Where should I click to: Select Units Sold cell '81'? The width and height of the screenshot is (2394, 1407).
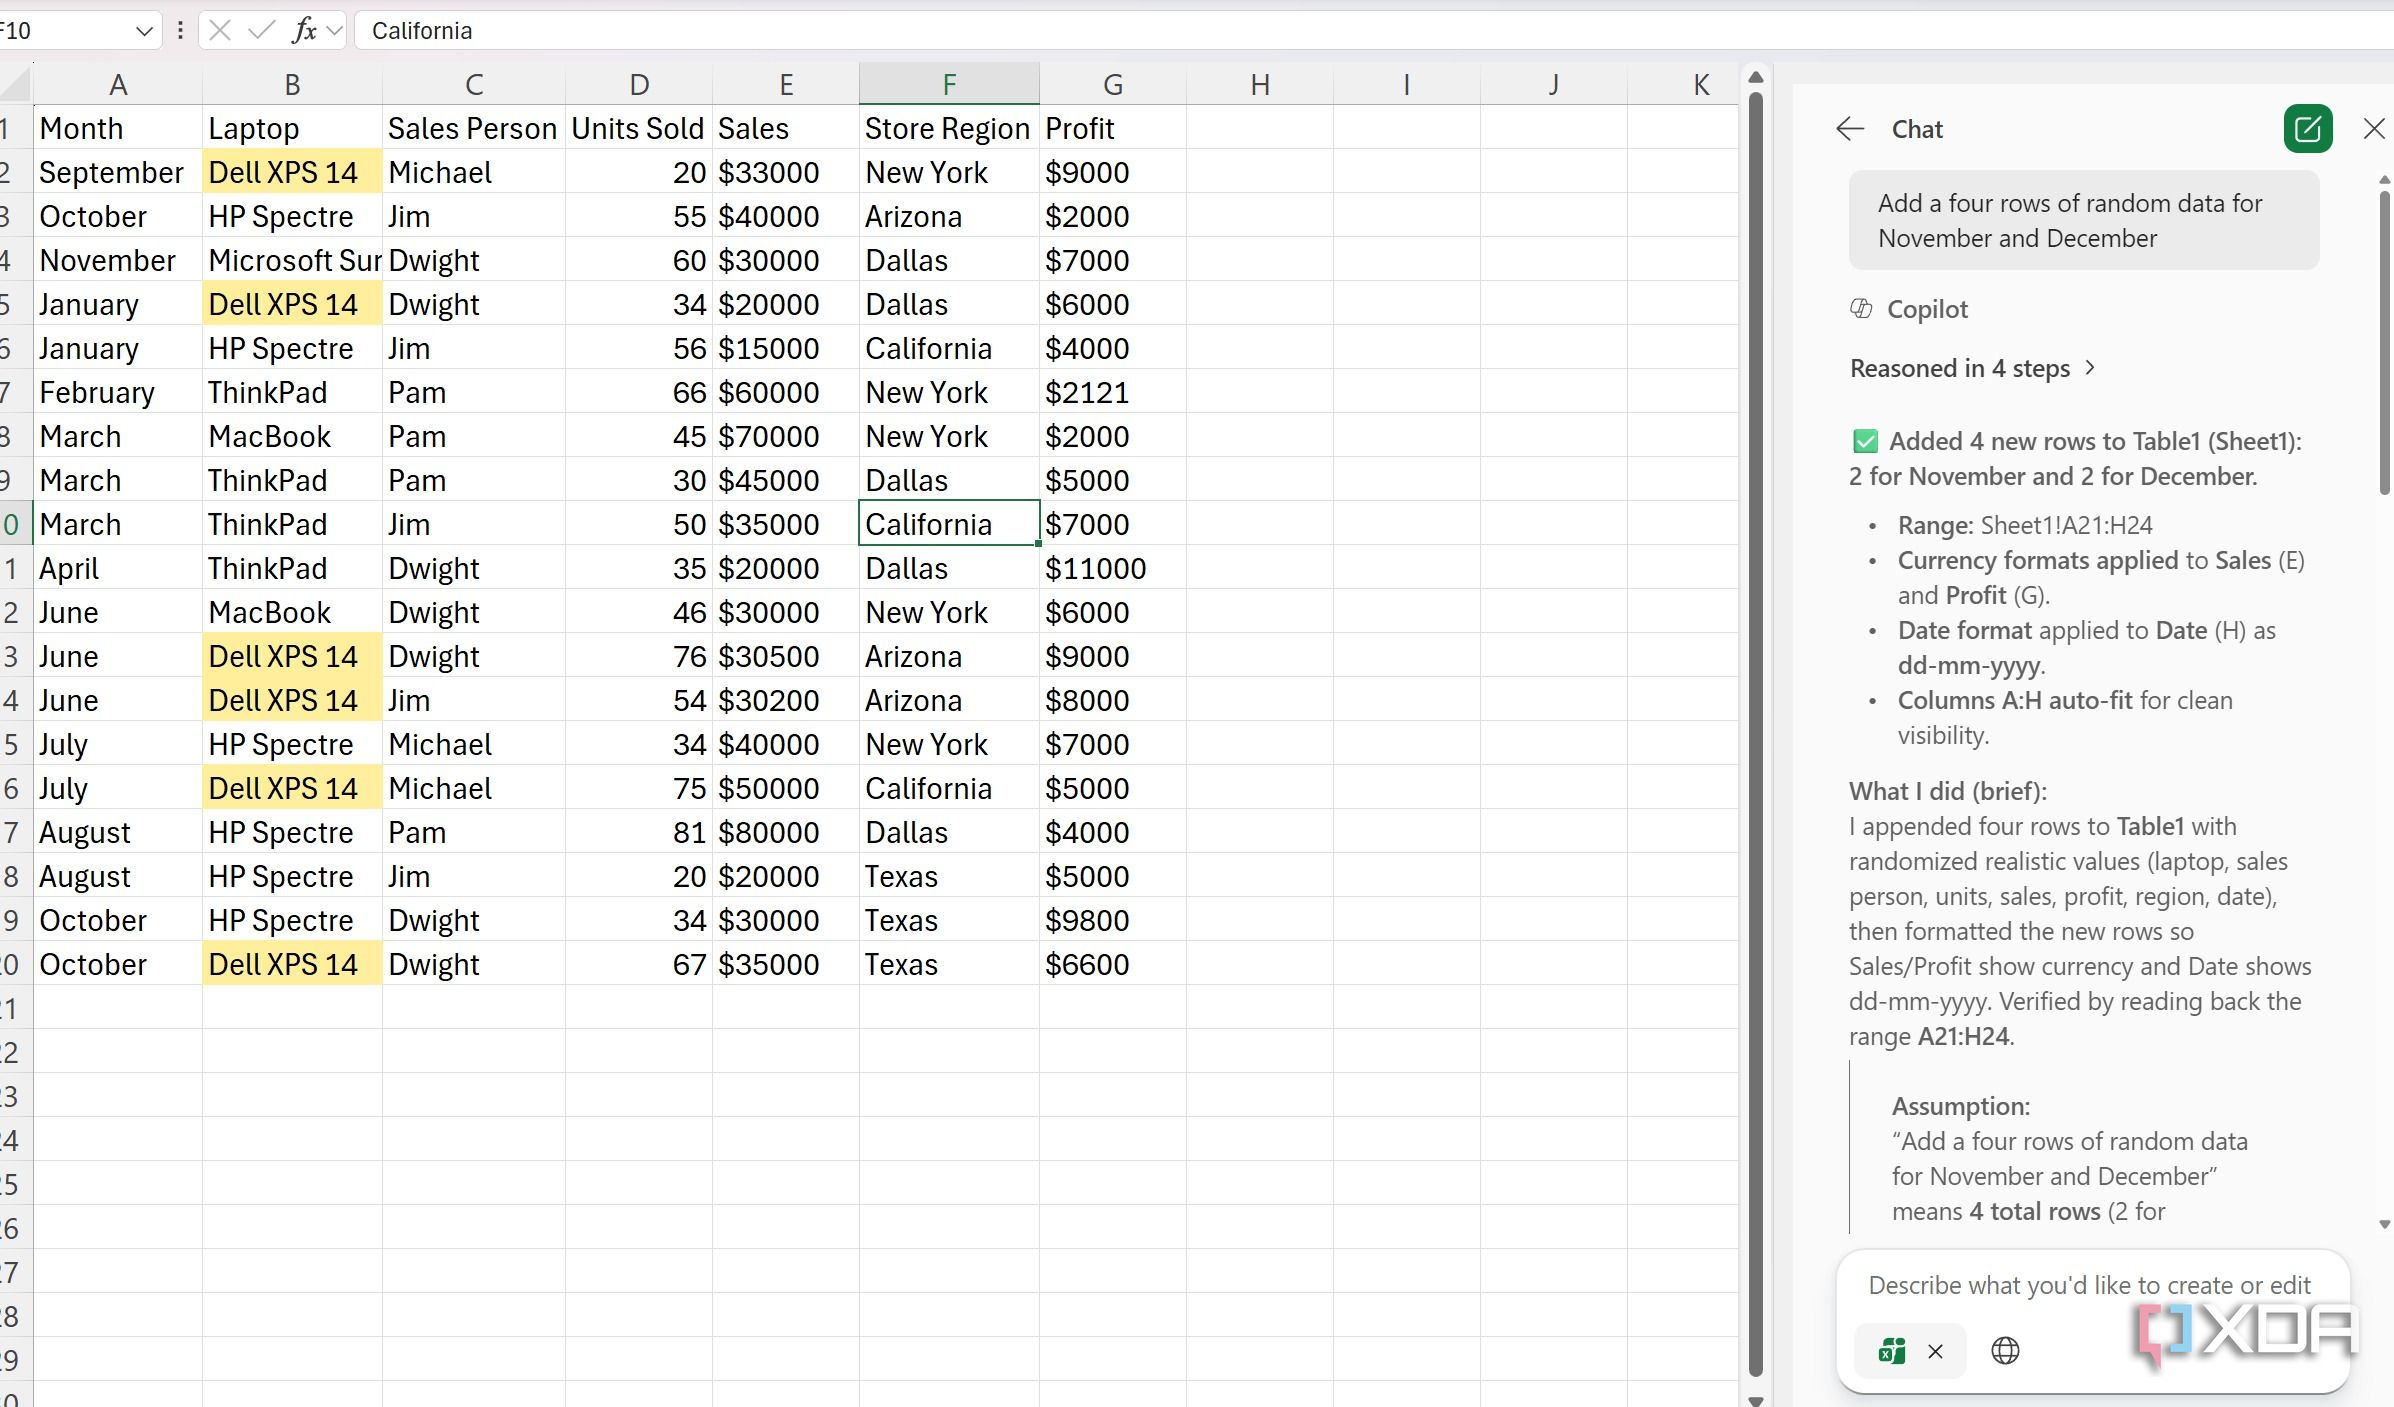[x=638, y=832]
